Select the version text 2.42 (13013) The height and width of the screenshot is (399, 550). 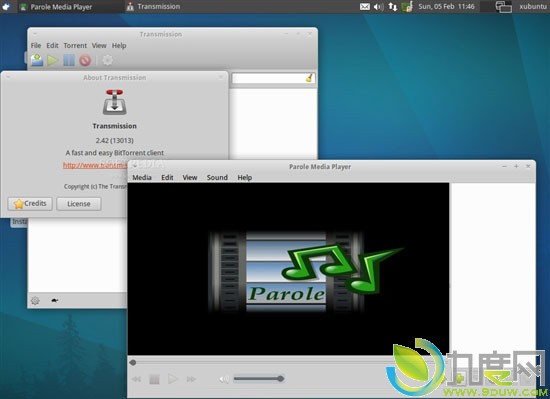[115, 140]
